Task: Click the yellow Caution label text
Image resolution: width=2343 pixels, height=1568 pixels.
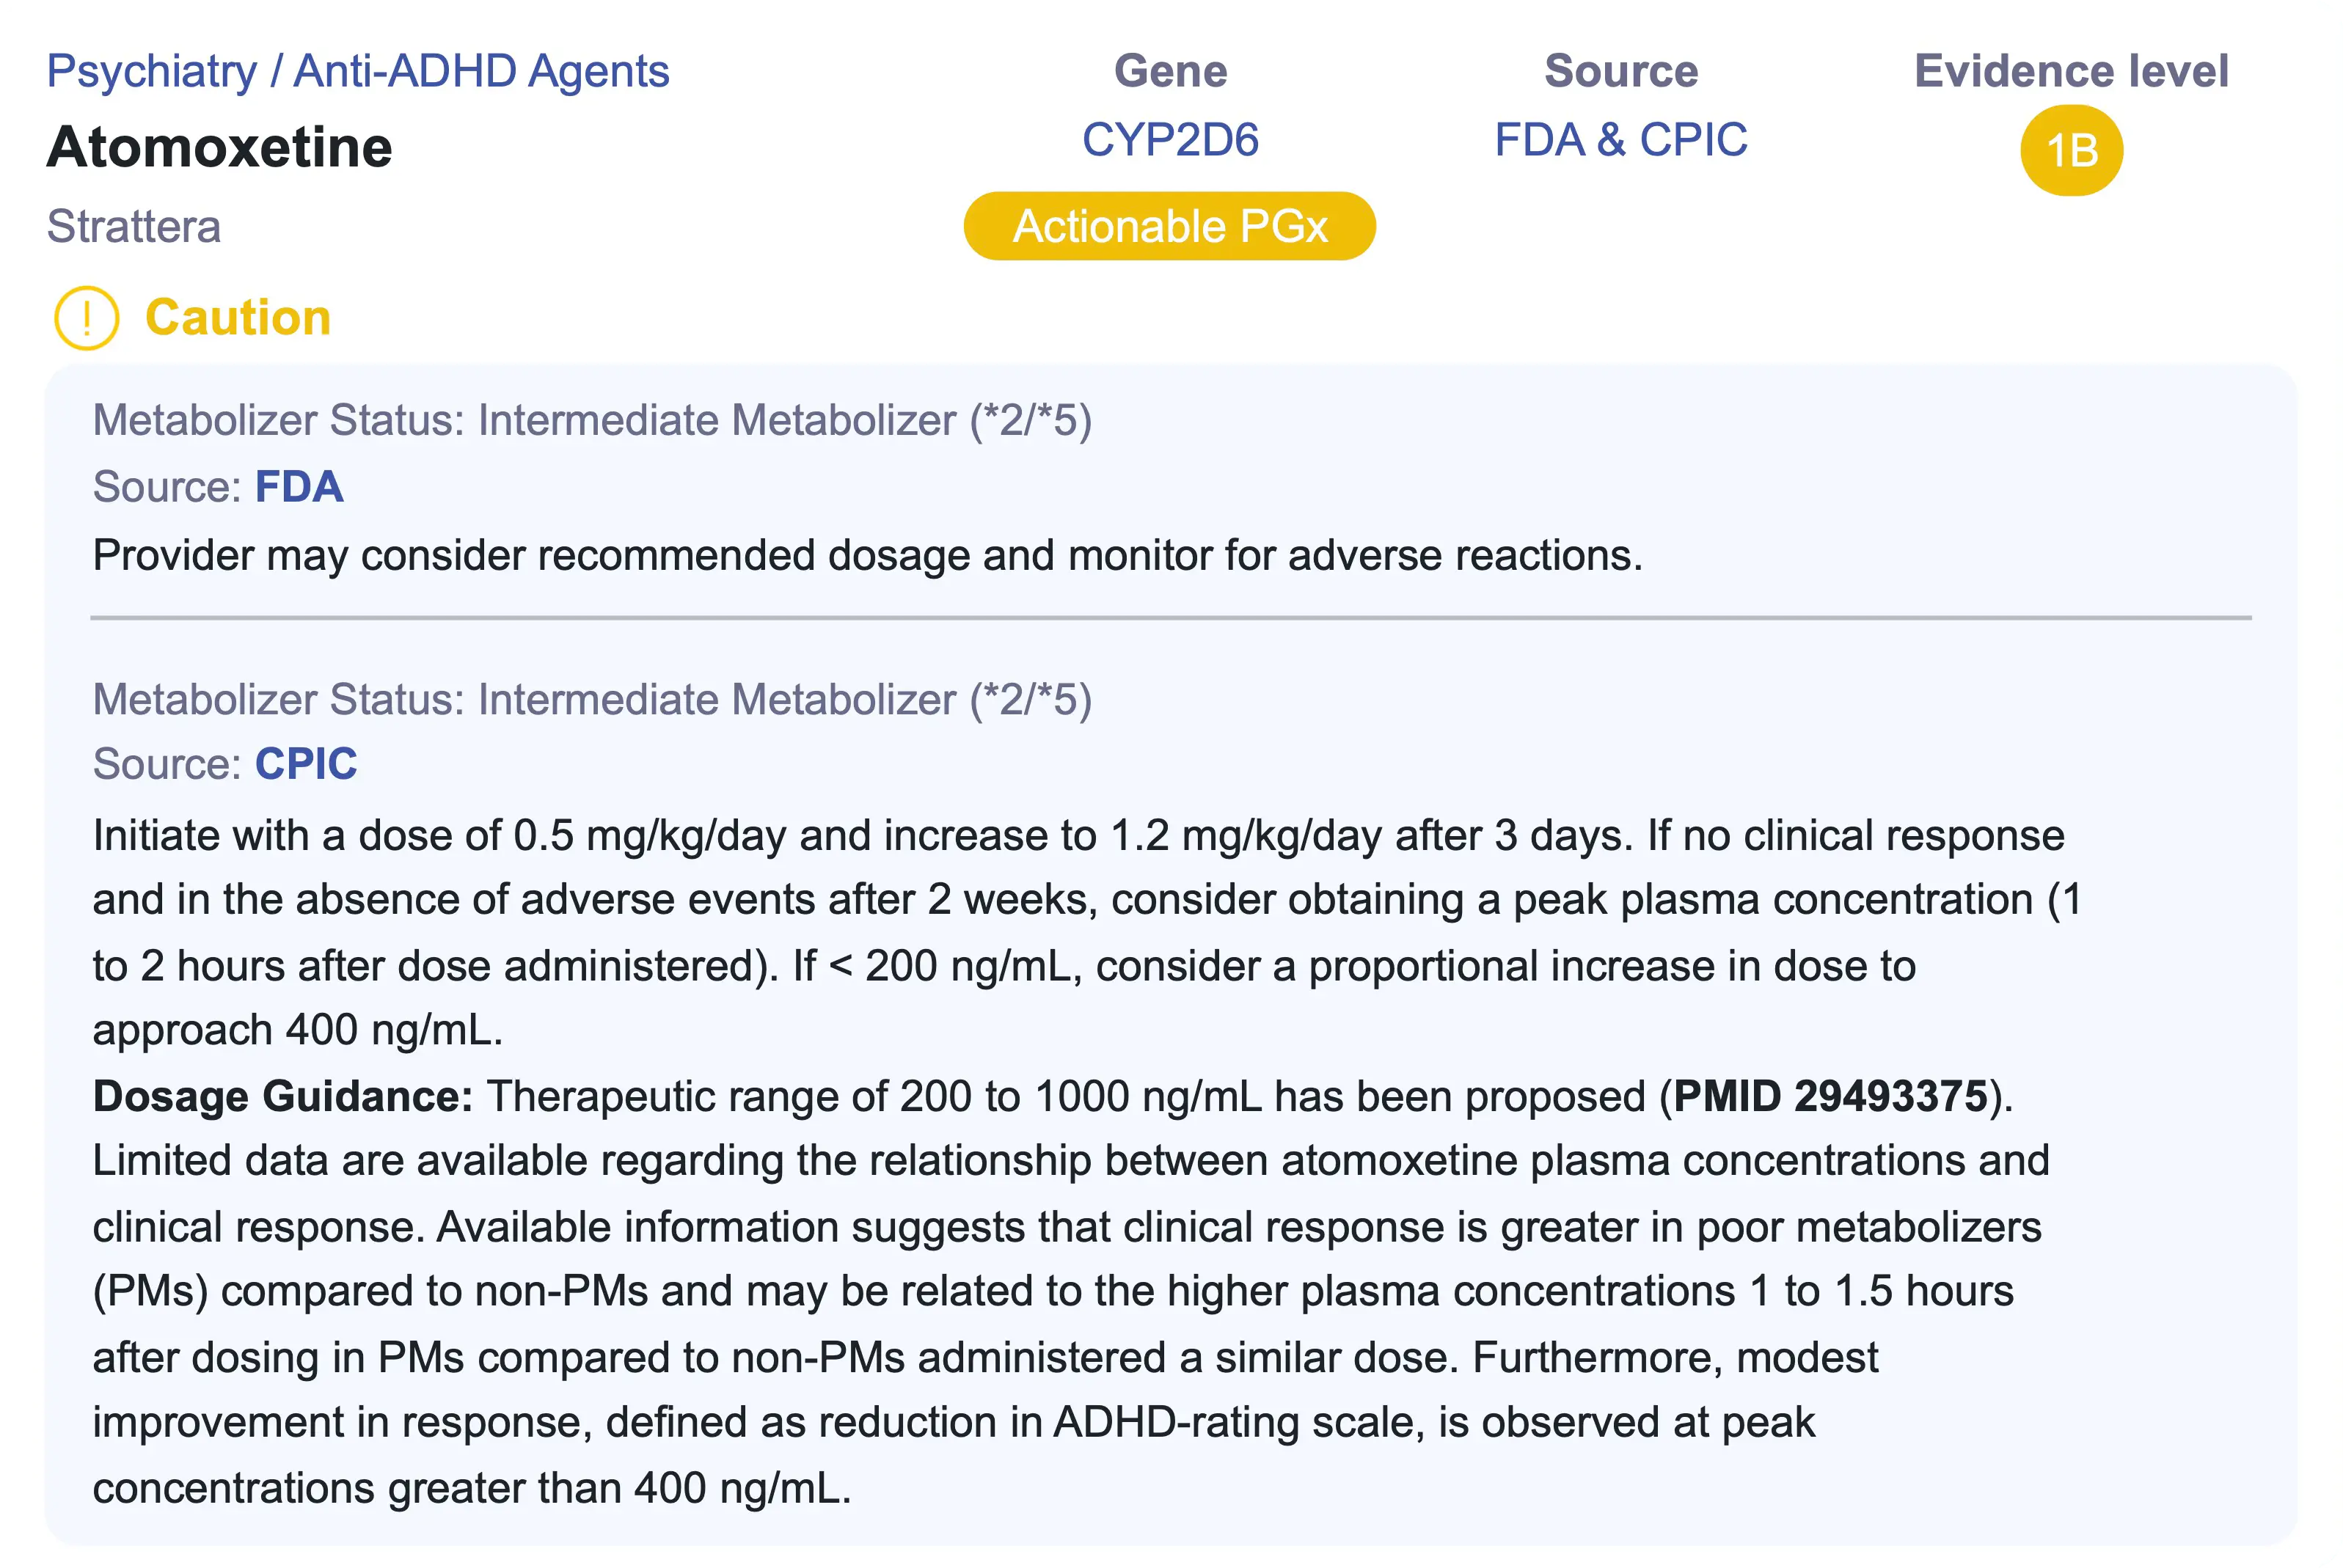Action: [x=238, y=318]
